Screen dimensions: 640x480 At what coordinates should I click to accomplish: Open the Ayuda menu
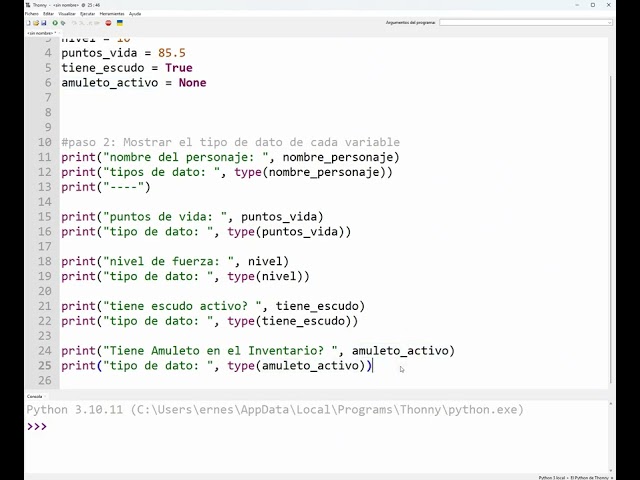coord(135,14)
